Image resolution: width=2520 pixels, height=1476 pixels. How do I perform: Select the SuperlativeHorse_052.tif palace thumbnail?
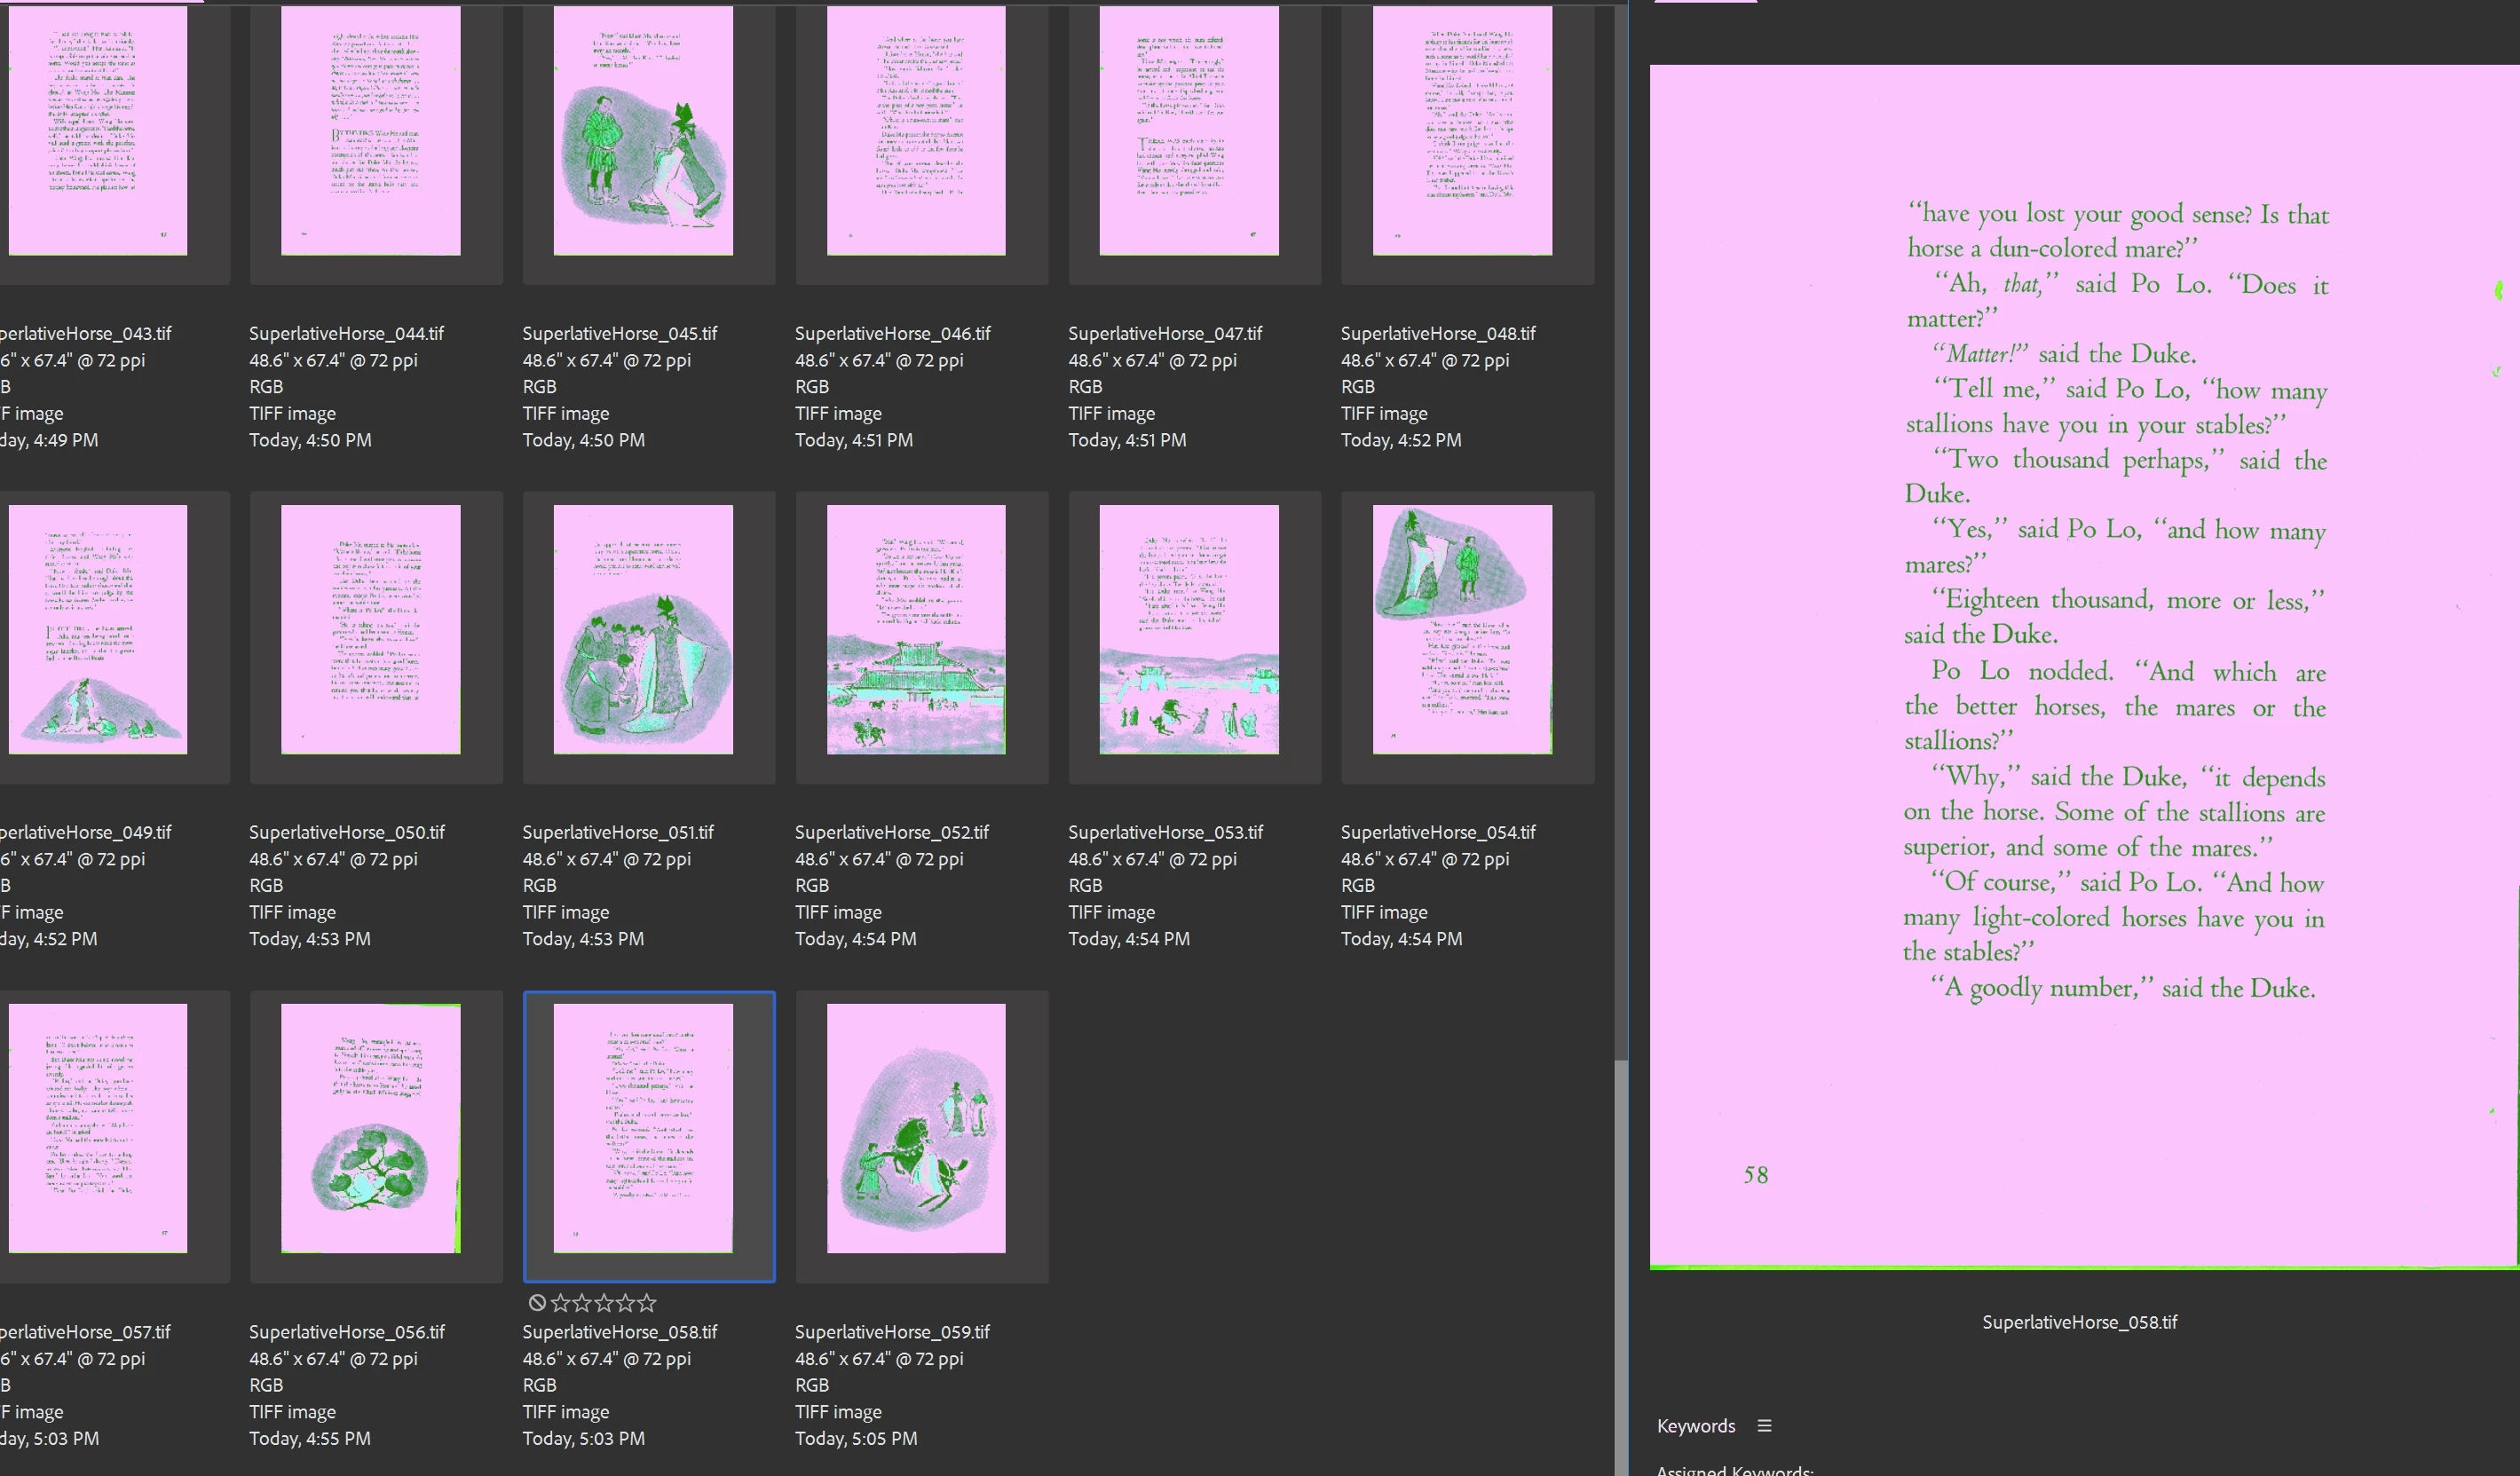pos(916,629)
